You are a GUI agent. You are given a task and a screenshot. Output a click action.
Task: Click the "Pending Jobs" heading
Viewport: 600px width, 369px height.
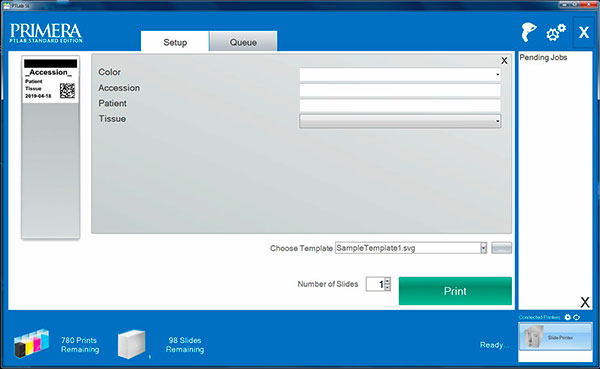click(x=543, y=57)
